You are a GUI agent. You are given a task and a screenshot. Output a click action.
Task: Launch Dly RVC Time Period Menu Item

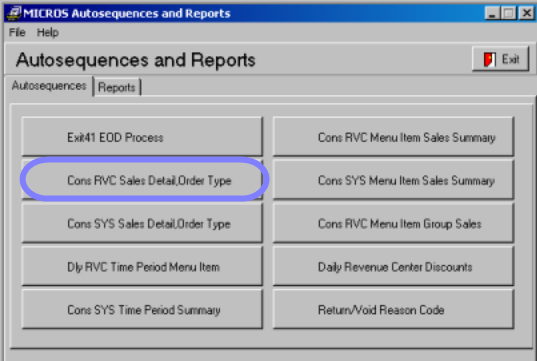[x=142, y=266]
